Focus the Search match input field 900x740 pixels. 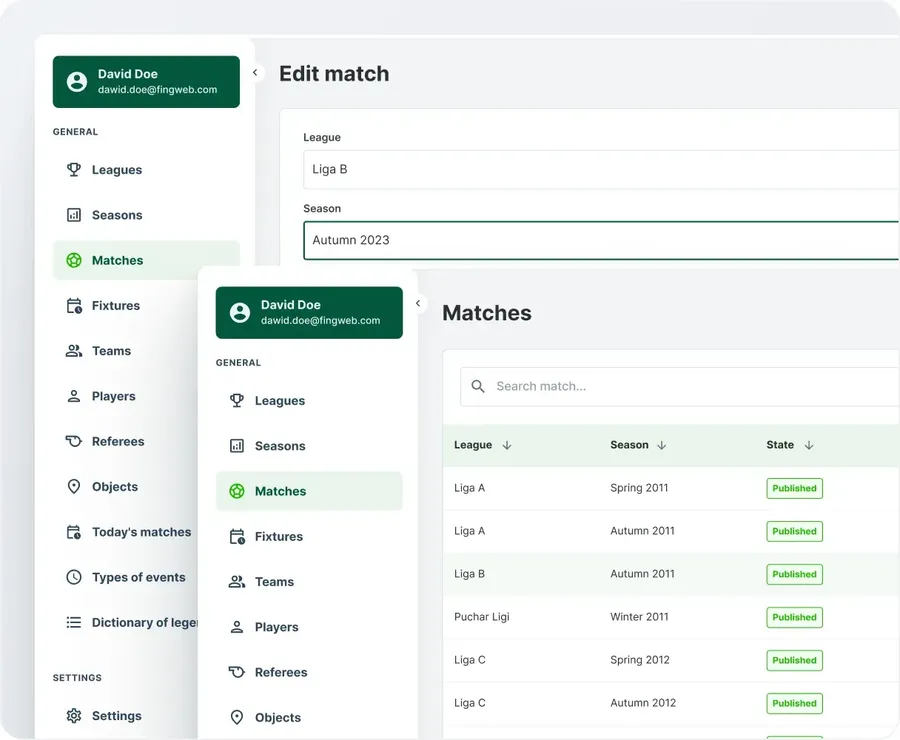coord(680,387)
